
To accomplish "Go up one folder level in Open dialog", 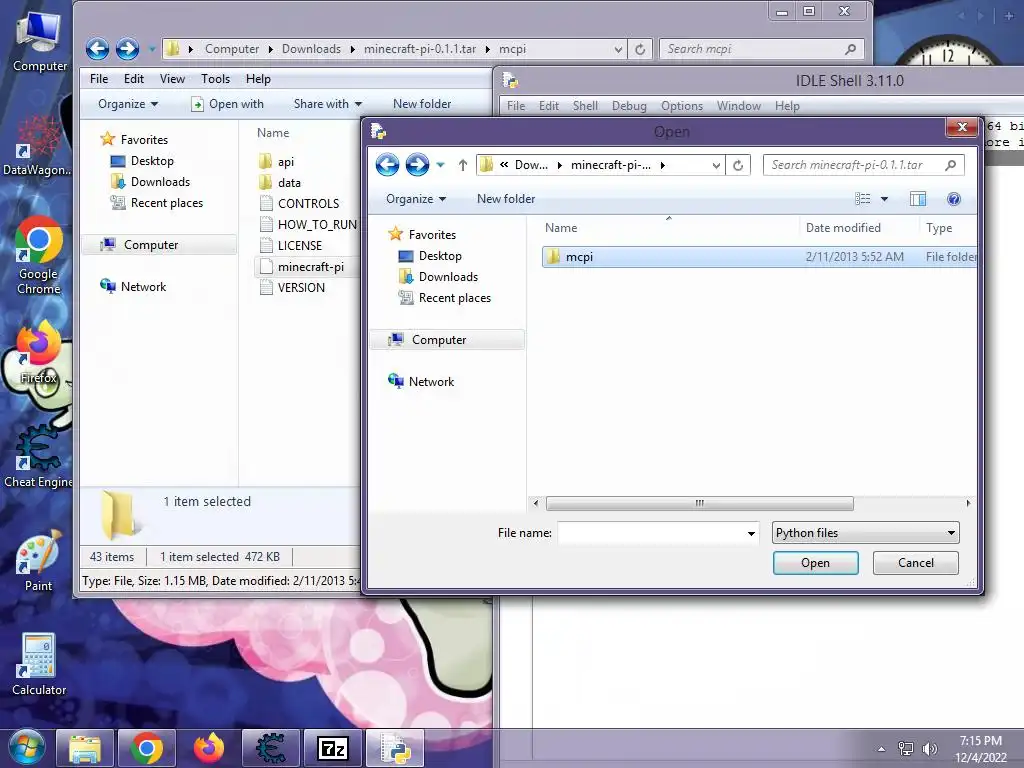I will [x=462, y=165].
